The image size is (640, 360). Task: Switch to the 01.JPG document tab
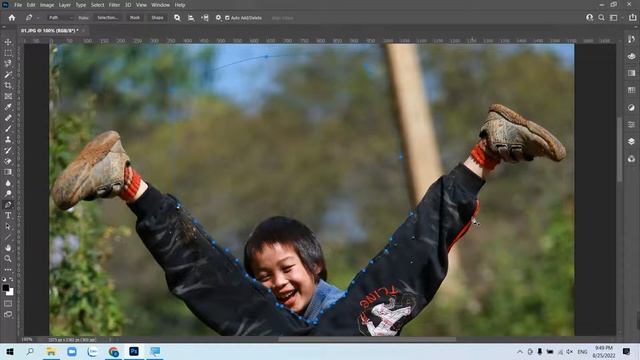point(49,31)
